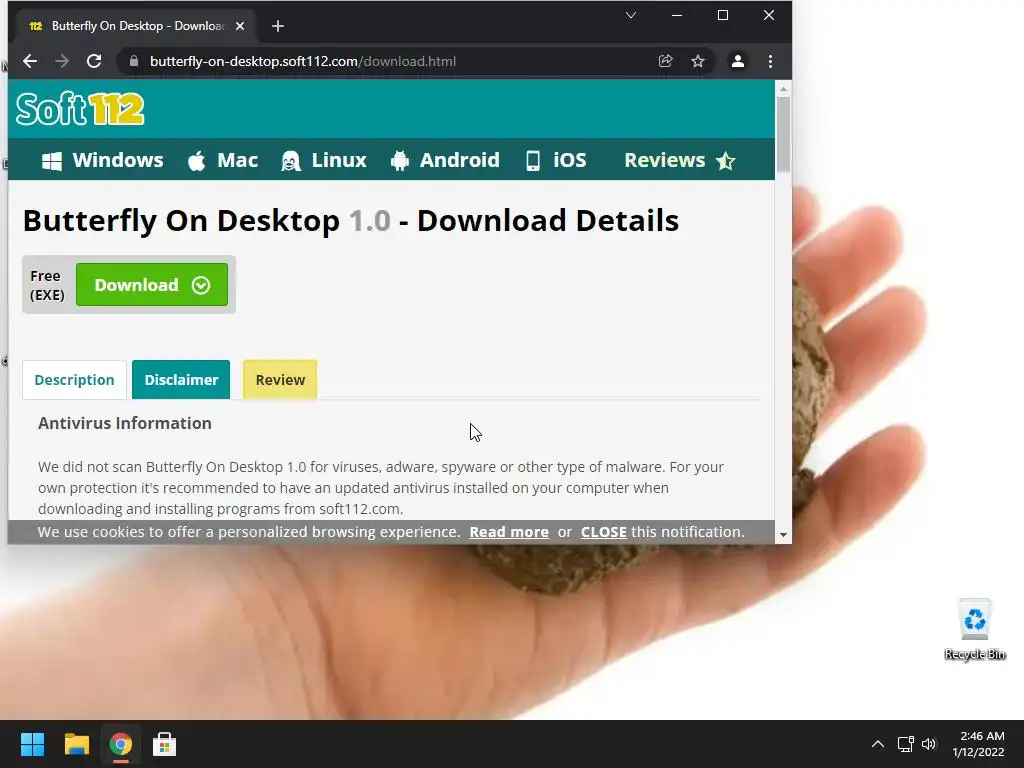1024x768 pixels.
Task: Open File Explorer from the taskbar
Action: (x=76, y=744)
